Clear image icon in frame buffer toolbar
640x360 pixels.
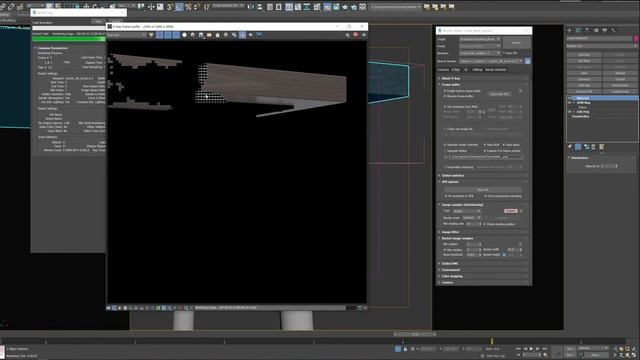[218, 35]
